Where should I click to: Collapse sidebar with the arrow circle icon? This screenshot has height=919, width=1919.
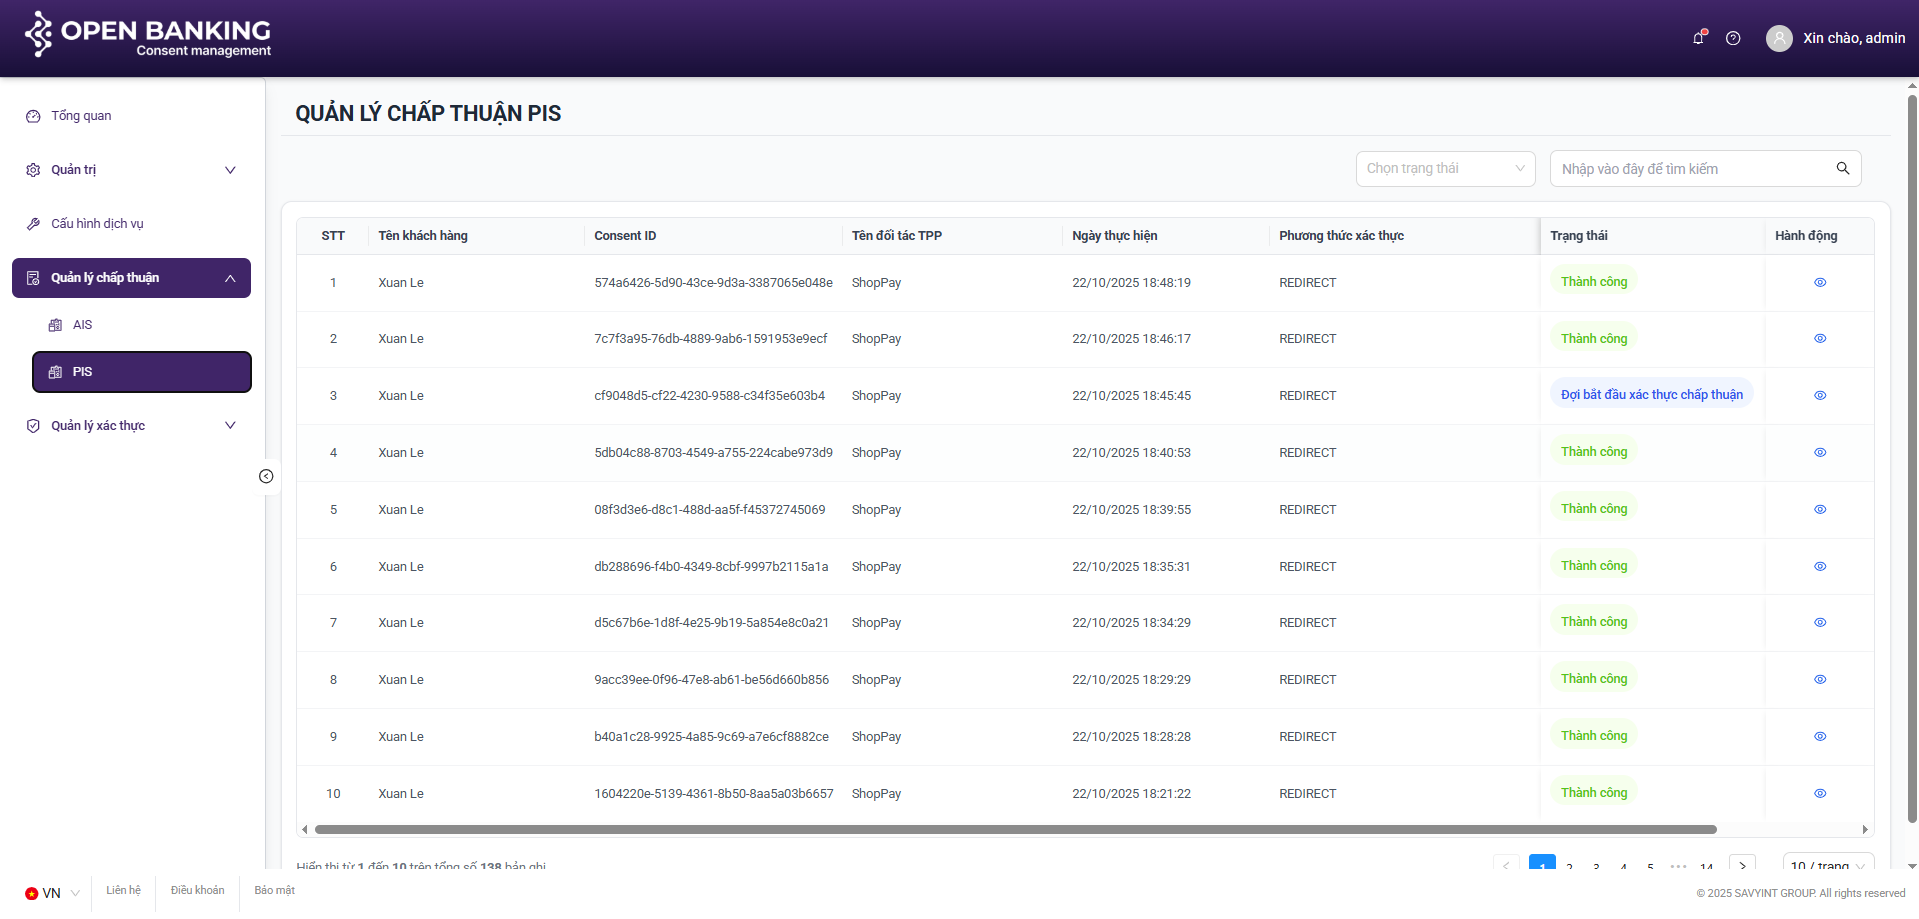[266, 476]
